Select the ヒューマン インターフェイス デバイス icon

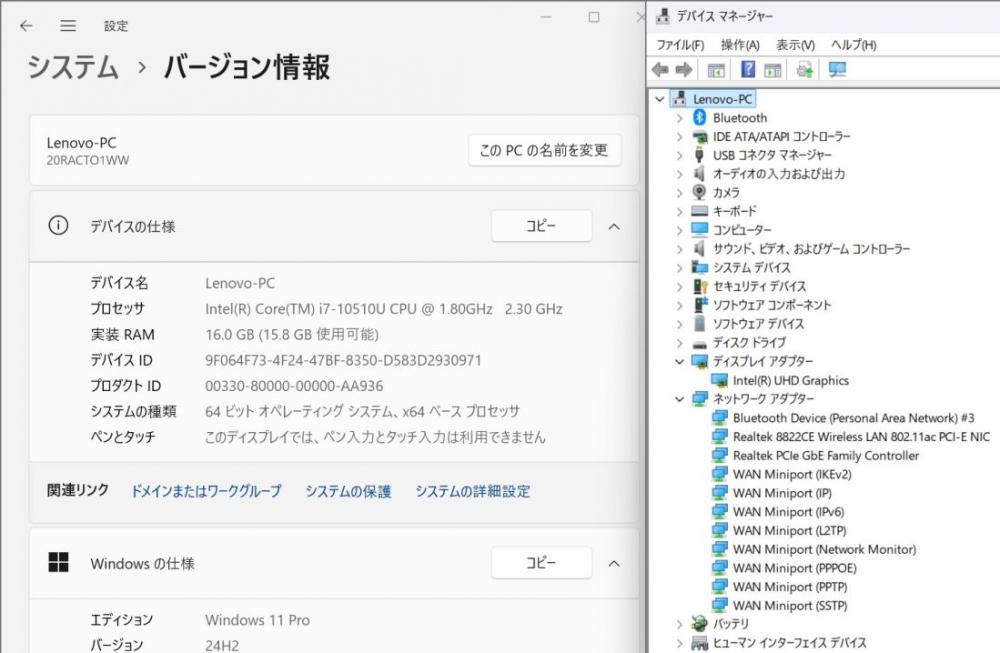(700, 642)
